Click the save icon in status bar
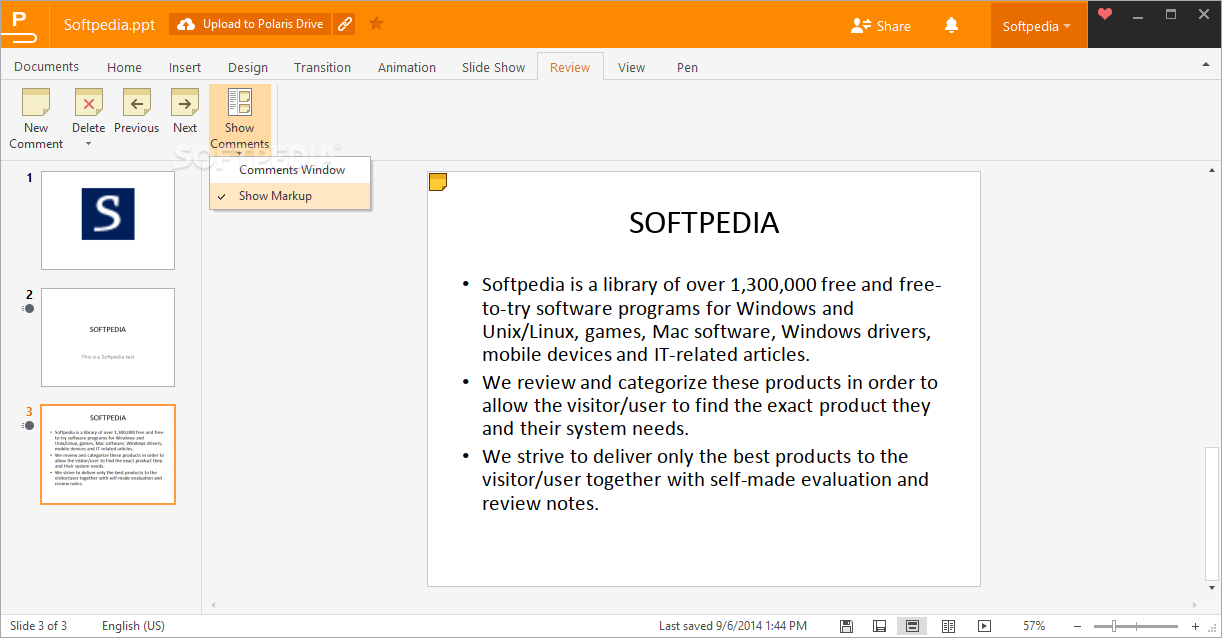The height and width of the screenshot is (638, 1222). [846, 626]
